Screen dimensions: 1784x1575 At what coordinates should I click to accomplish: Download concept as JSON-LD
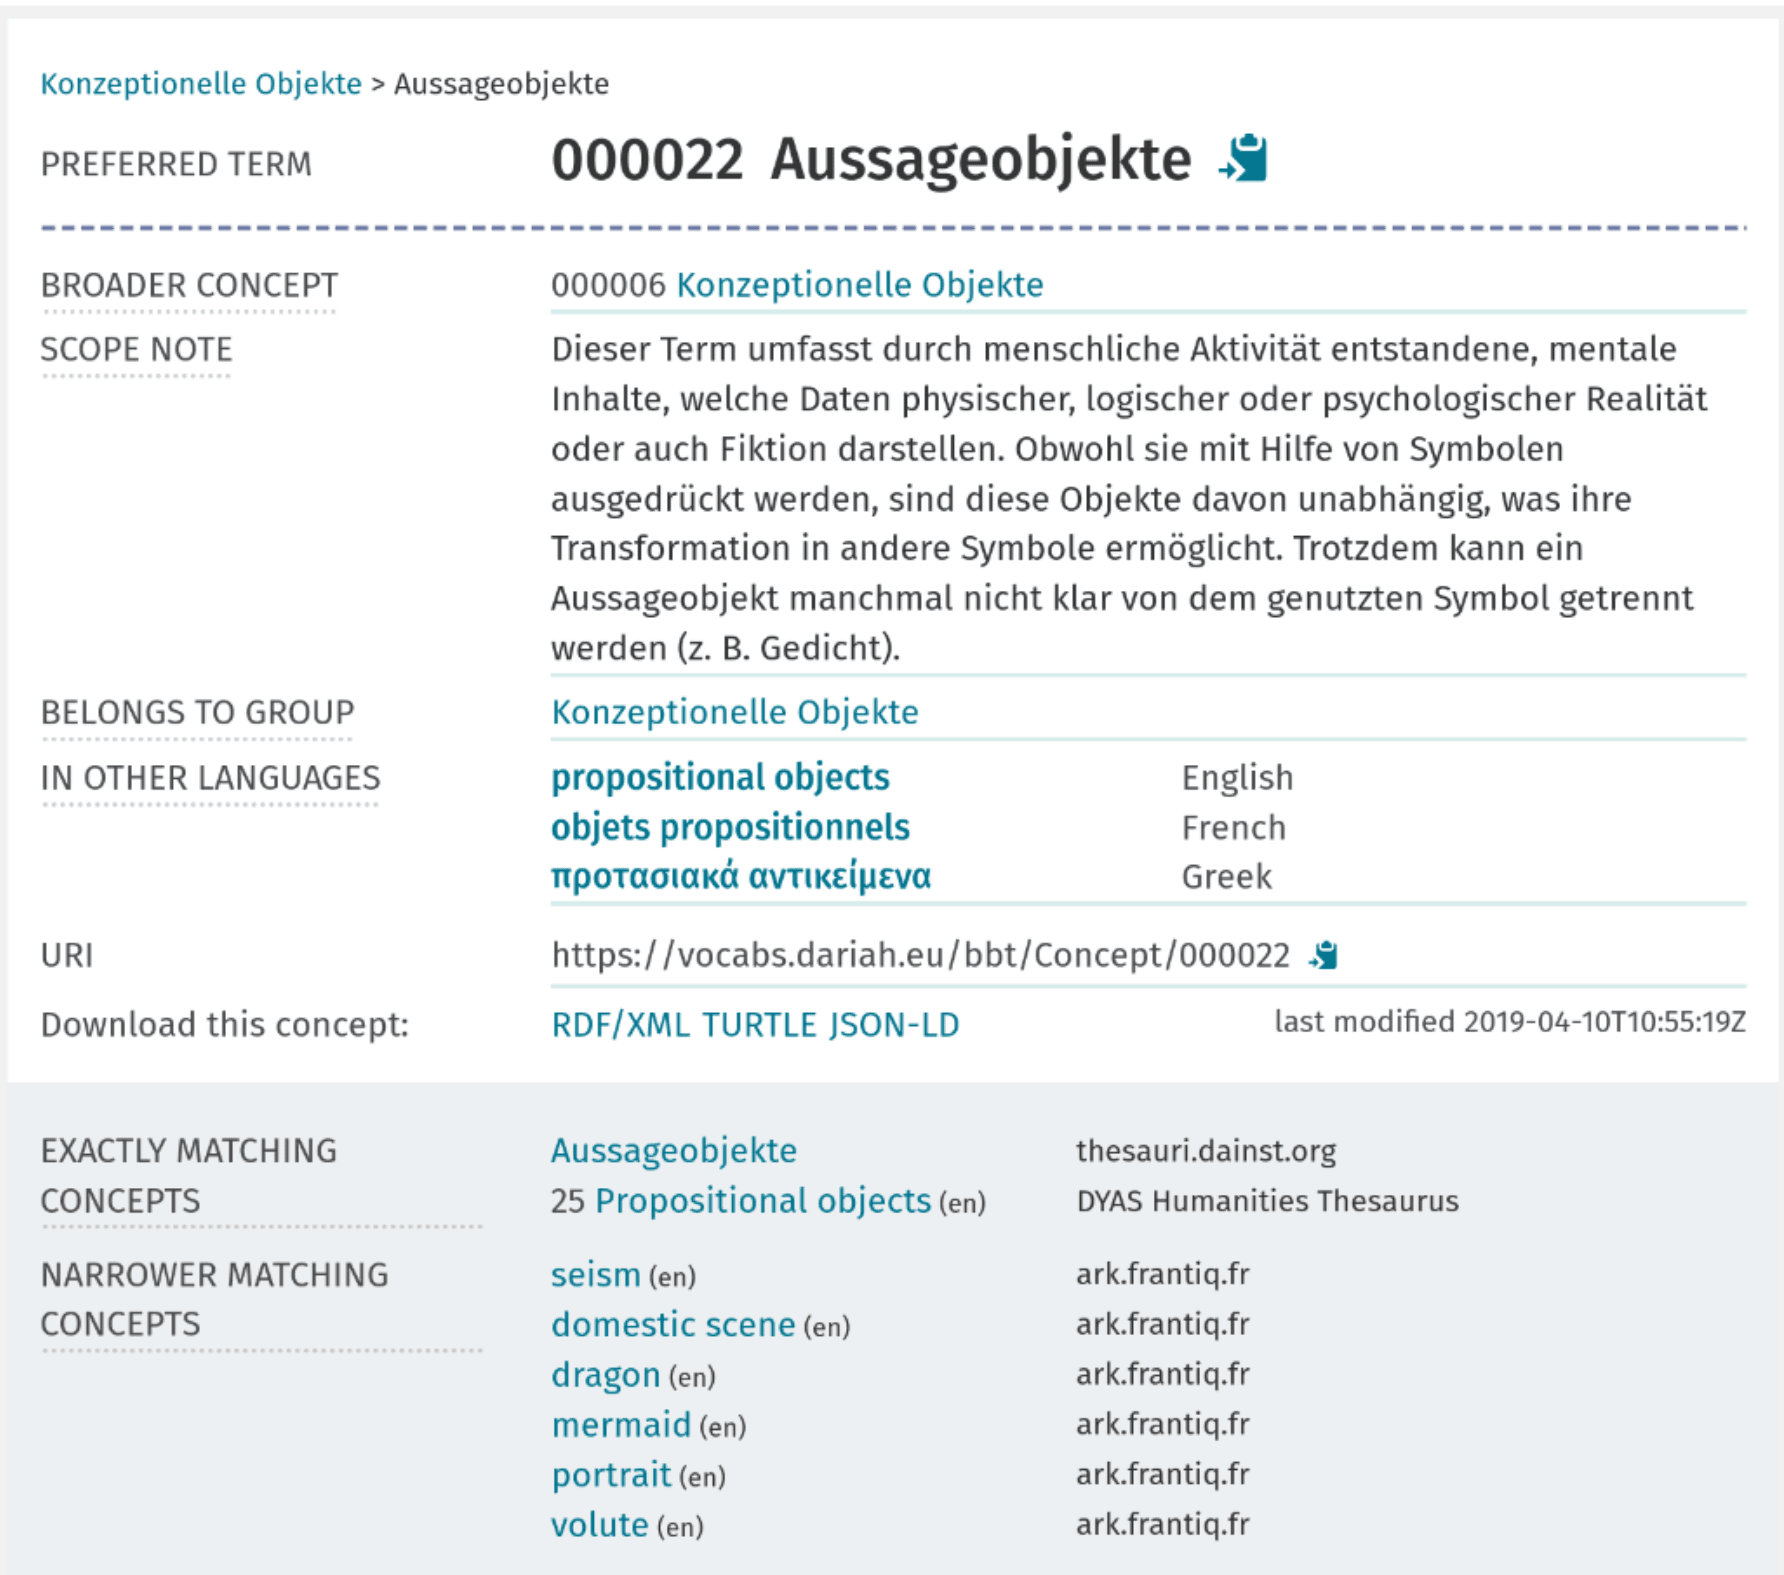point(894,1025)
